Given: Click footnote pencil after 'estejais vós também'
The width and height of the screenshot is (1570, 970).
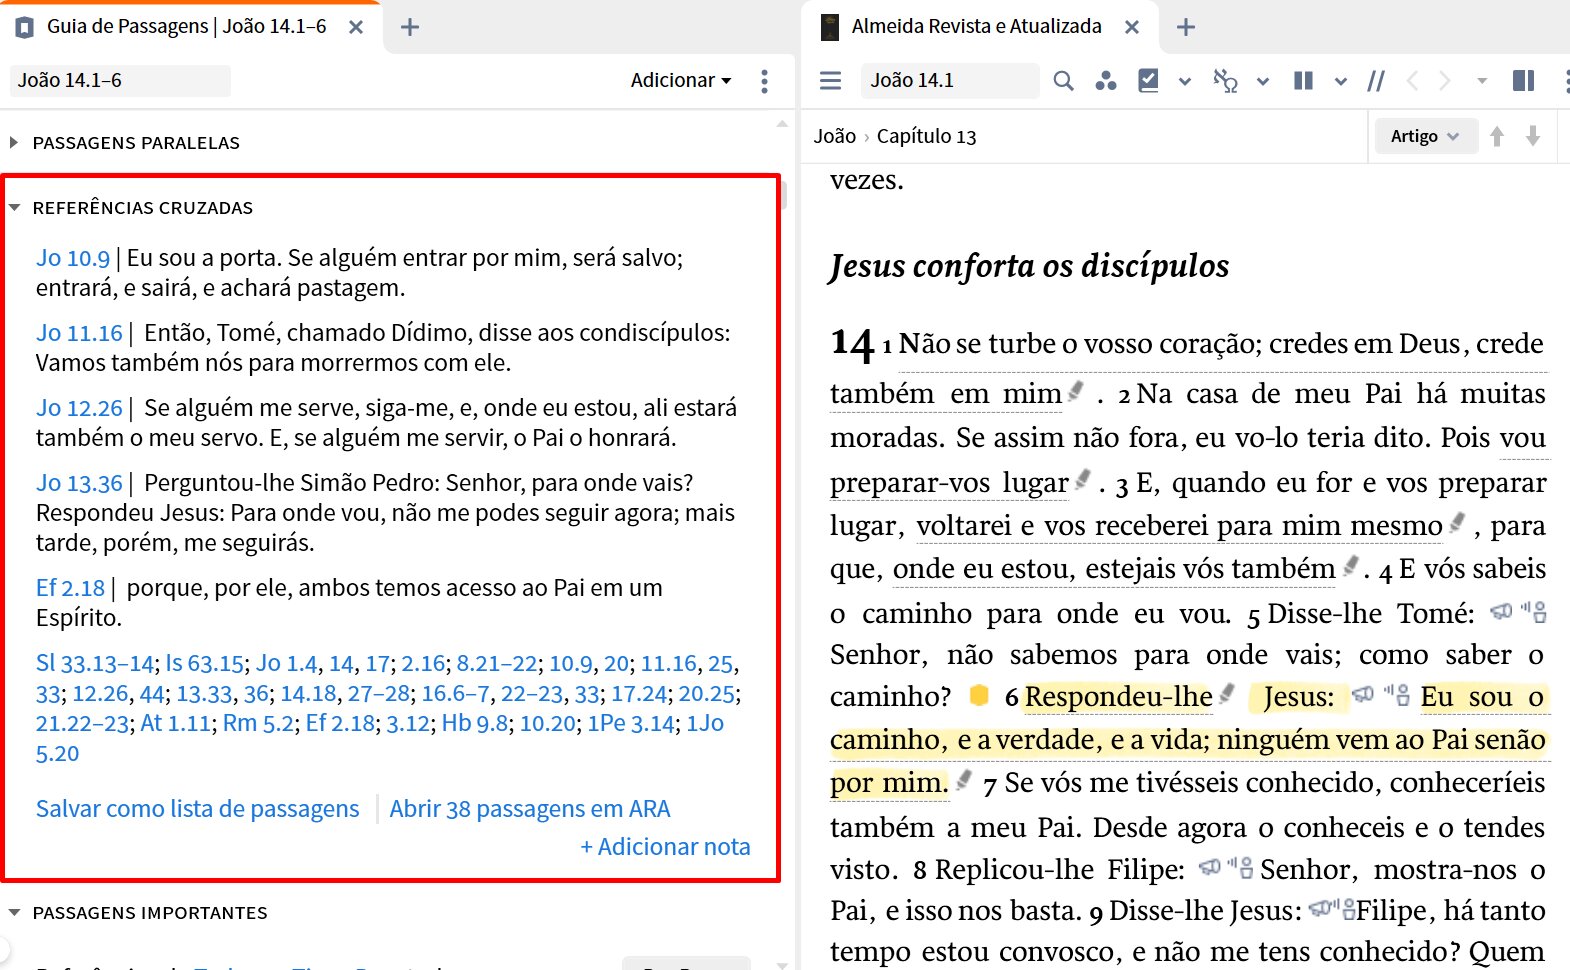Looking at the screenshot, I should pos(1351,566).
